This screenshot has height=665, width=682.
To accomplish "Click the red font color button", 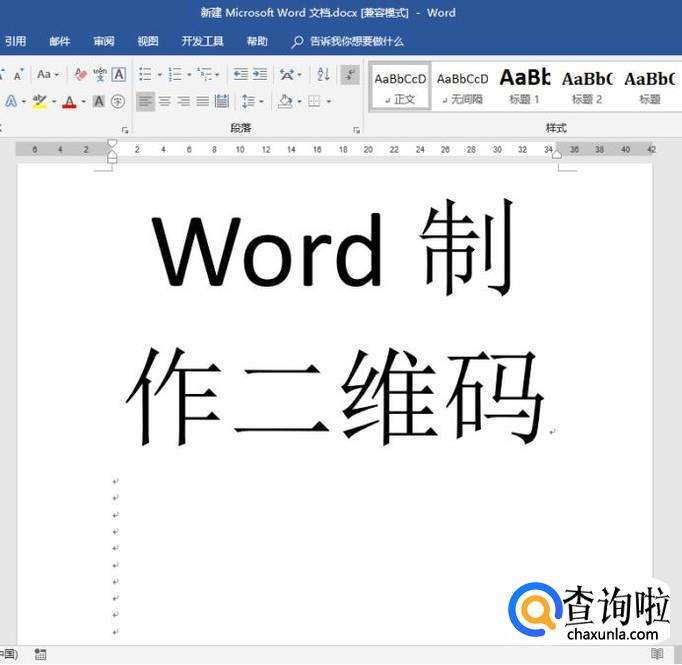I will (x=68, y=101).
